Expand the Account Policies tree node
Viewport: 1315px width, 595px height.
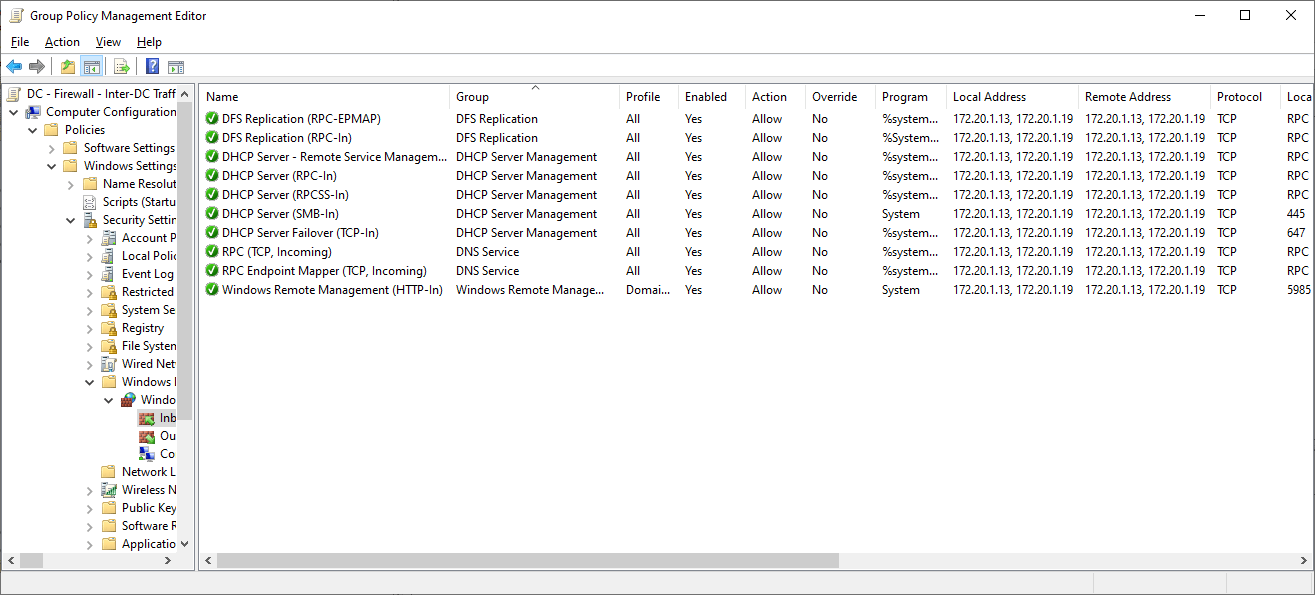point(89,237)
